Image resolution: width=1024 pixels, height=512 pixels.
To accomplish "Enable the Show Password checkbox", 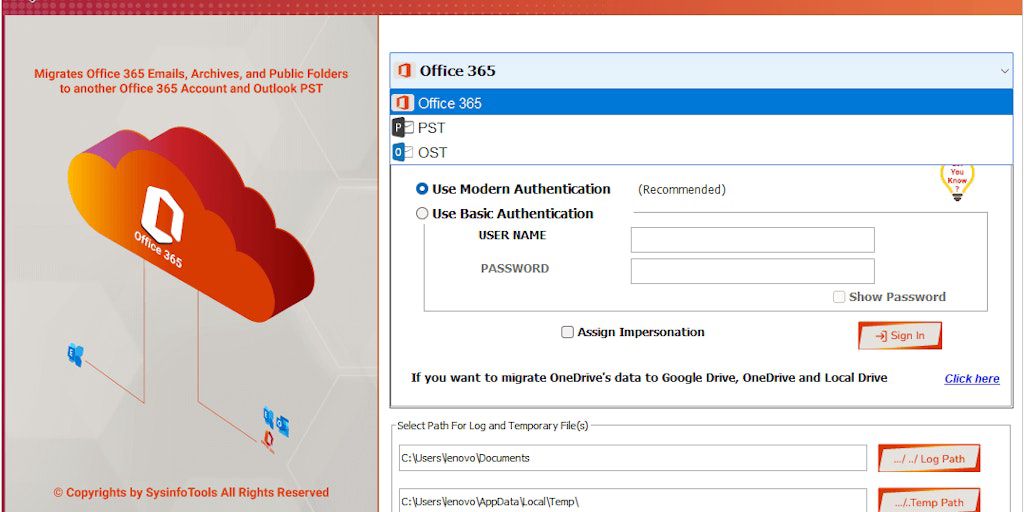I will click(x=839, y=297).
